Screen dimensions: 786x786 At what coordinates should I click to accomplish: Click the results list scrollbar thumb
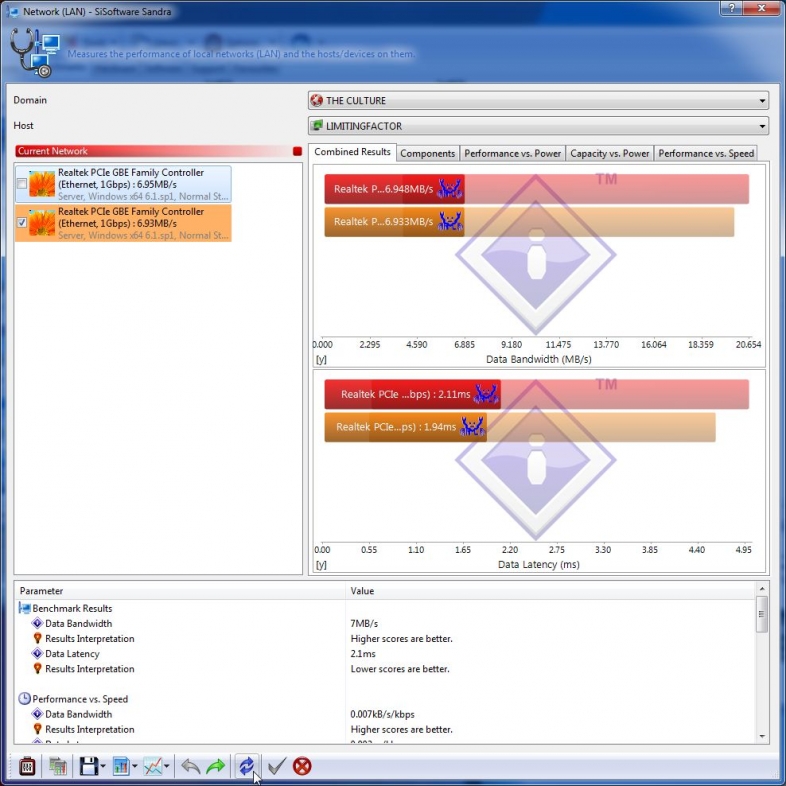point(761,614)
